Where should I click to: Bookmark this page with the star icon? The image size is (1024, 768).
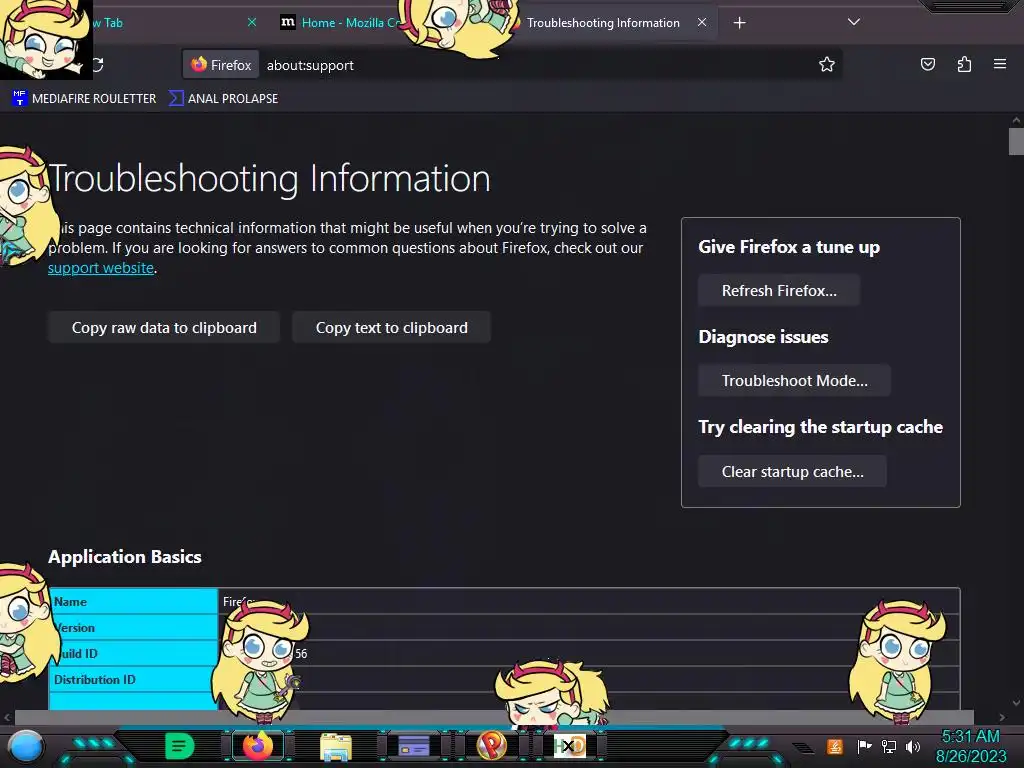827,64
